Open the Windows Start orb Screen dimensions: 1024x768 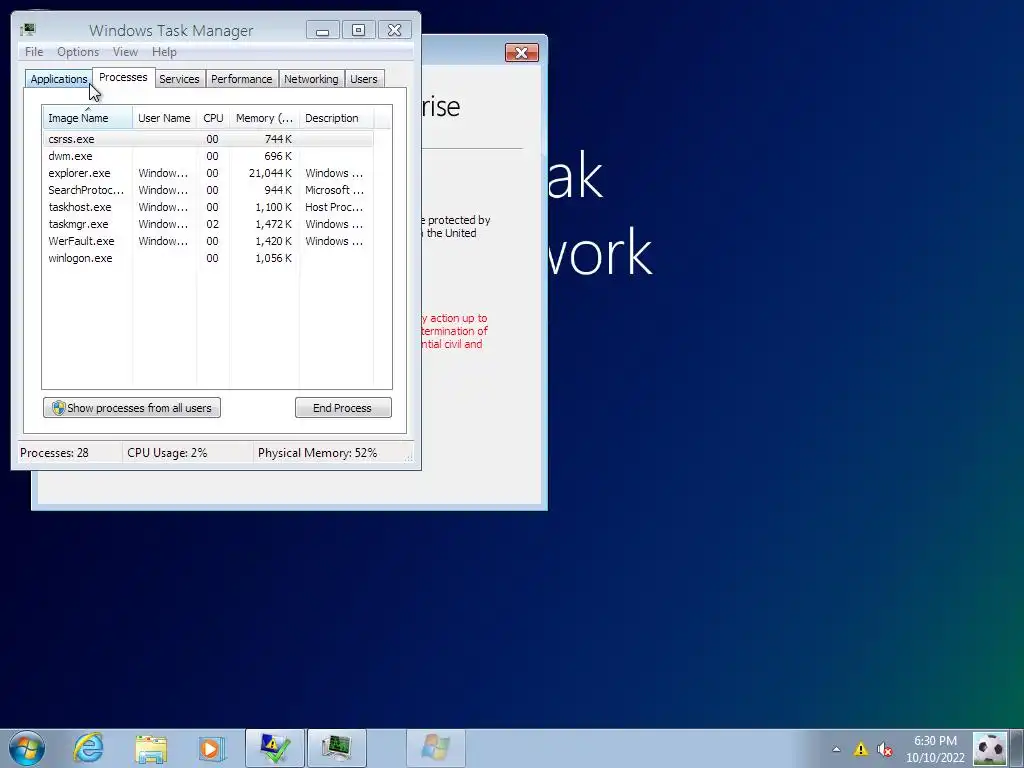(x=27, y=748)
